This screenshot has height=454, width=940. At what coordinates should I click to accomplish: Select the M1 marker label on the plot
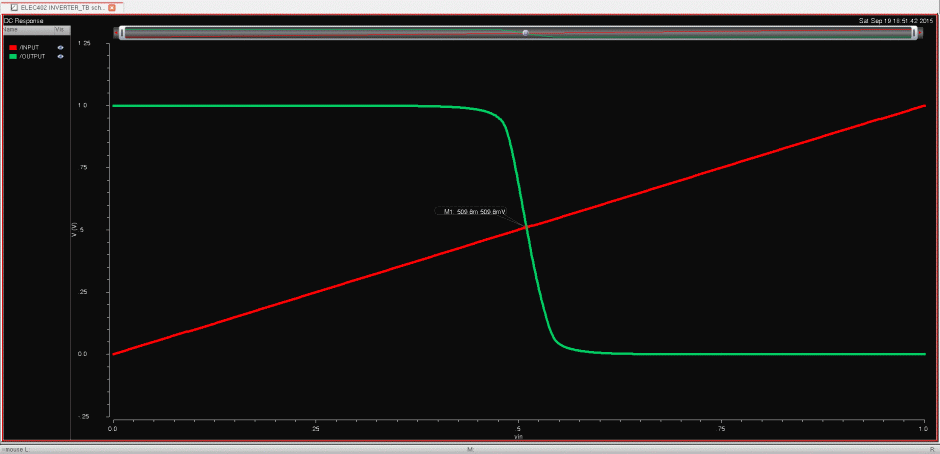pos(470,212)
